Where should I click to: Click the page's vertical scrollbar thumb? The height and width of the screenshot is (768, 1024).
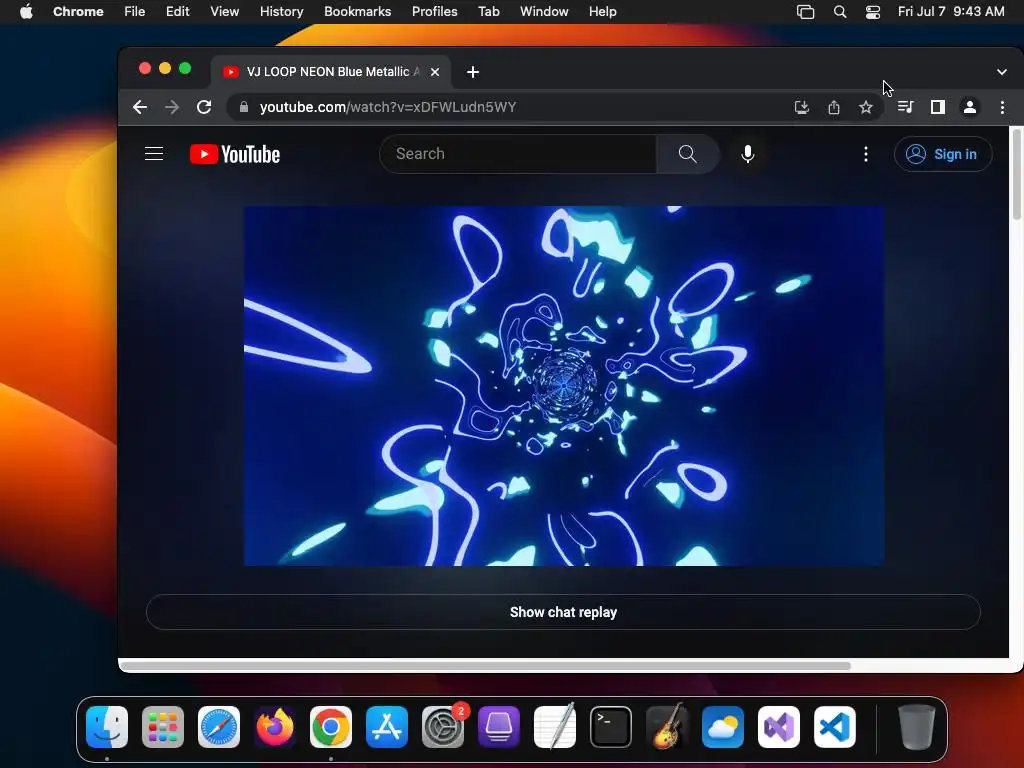(x=1016, y=174)
